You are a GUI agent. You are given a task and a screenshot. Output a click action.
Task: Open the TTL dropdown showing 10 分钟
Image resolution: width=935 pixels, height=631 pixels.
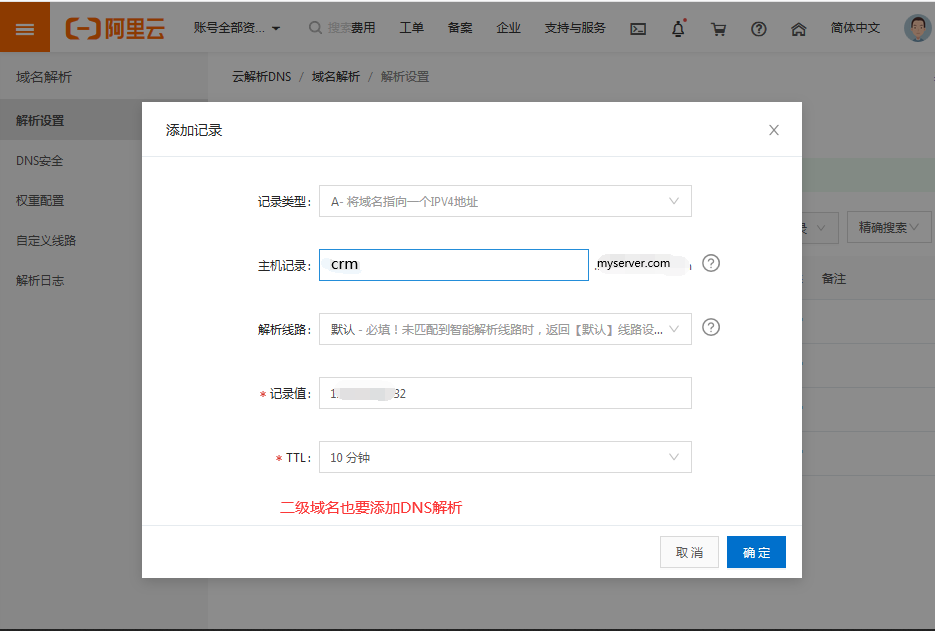point(505,458)
